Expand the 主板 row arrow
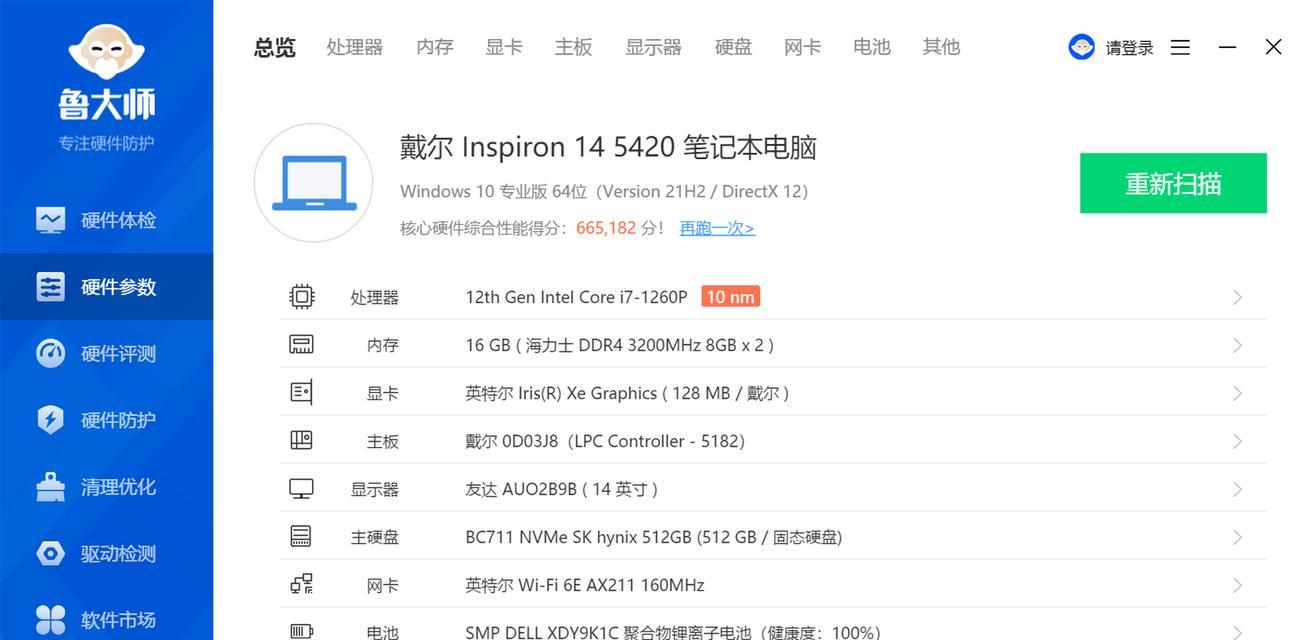 click(x=1237, y=441)
